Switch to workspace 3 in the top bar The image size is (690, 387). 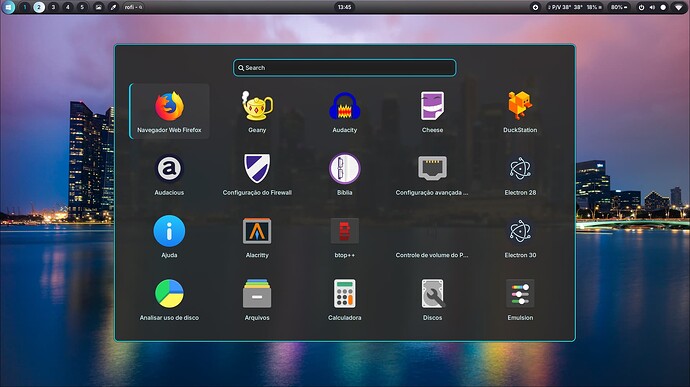[53, 7]
